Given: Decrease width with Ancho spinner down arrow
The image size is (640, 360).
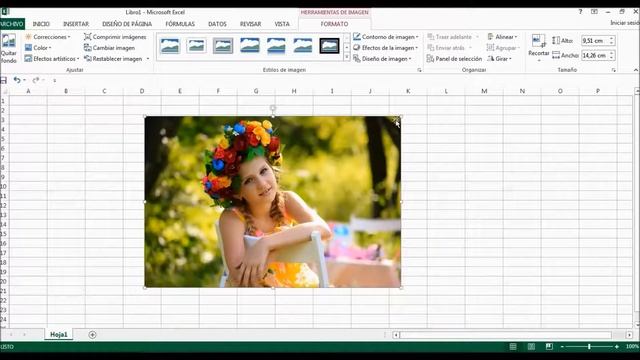Looking at the screenshot, I should (611, 58).
